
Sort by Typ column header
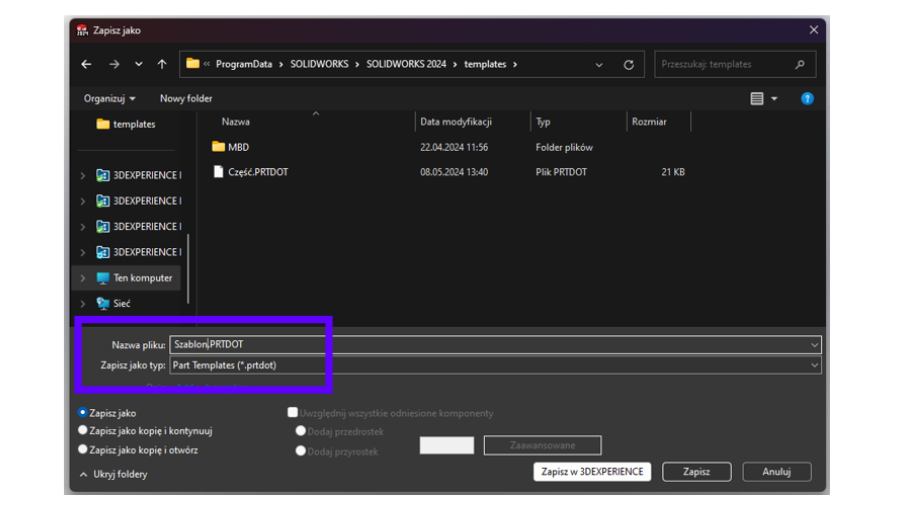click(x=543, y=122)
